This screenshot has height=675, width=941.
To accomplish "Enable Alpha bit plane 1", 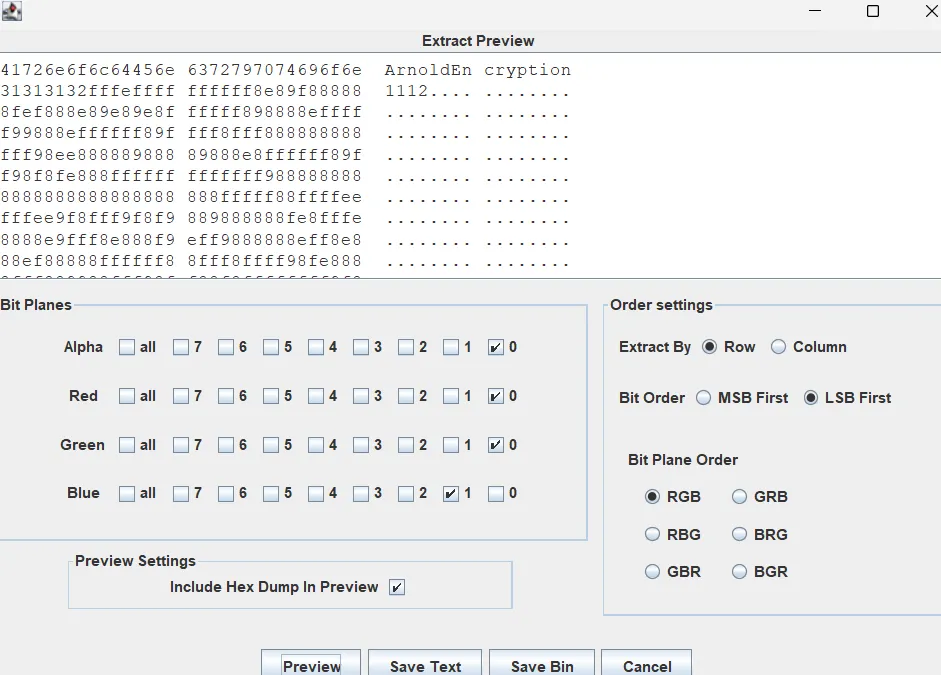I will (x=451, y=347).
